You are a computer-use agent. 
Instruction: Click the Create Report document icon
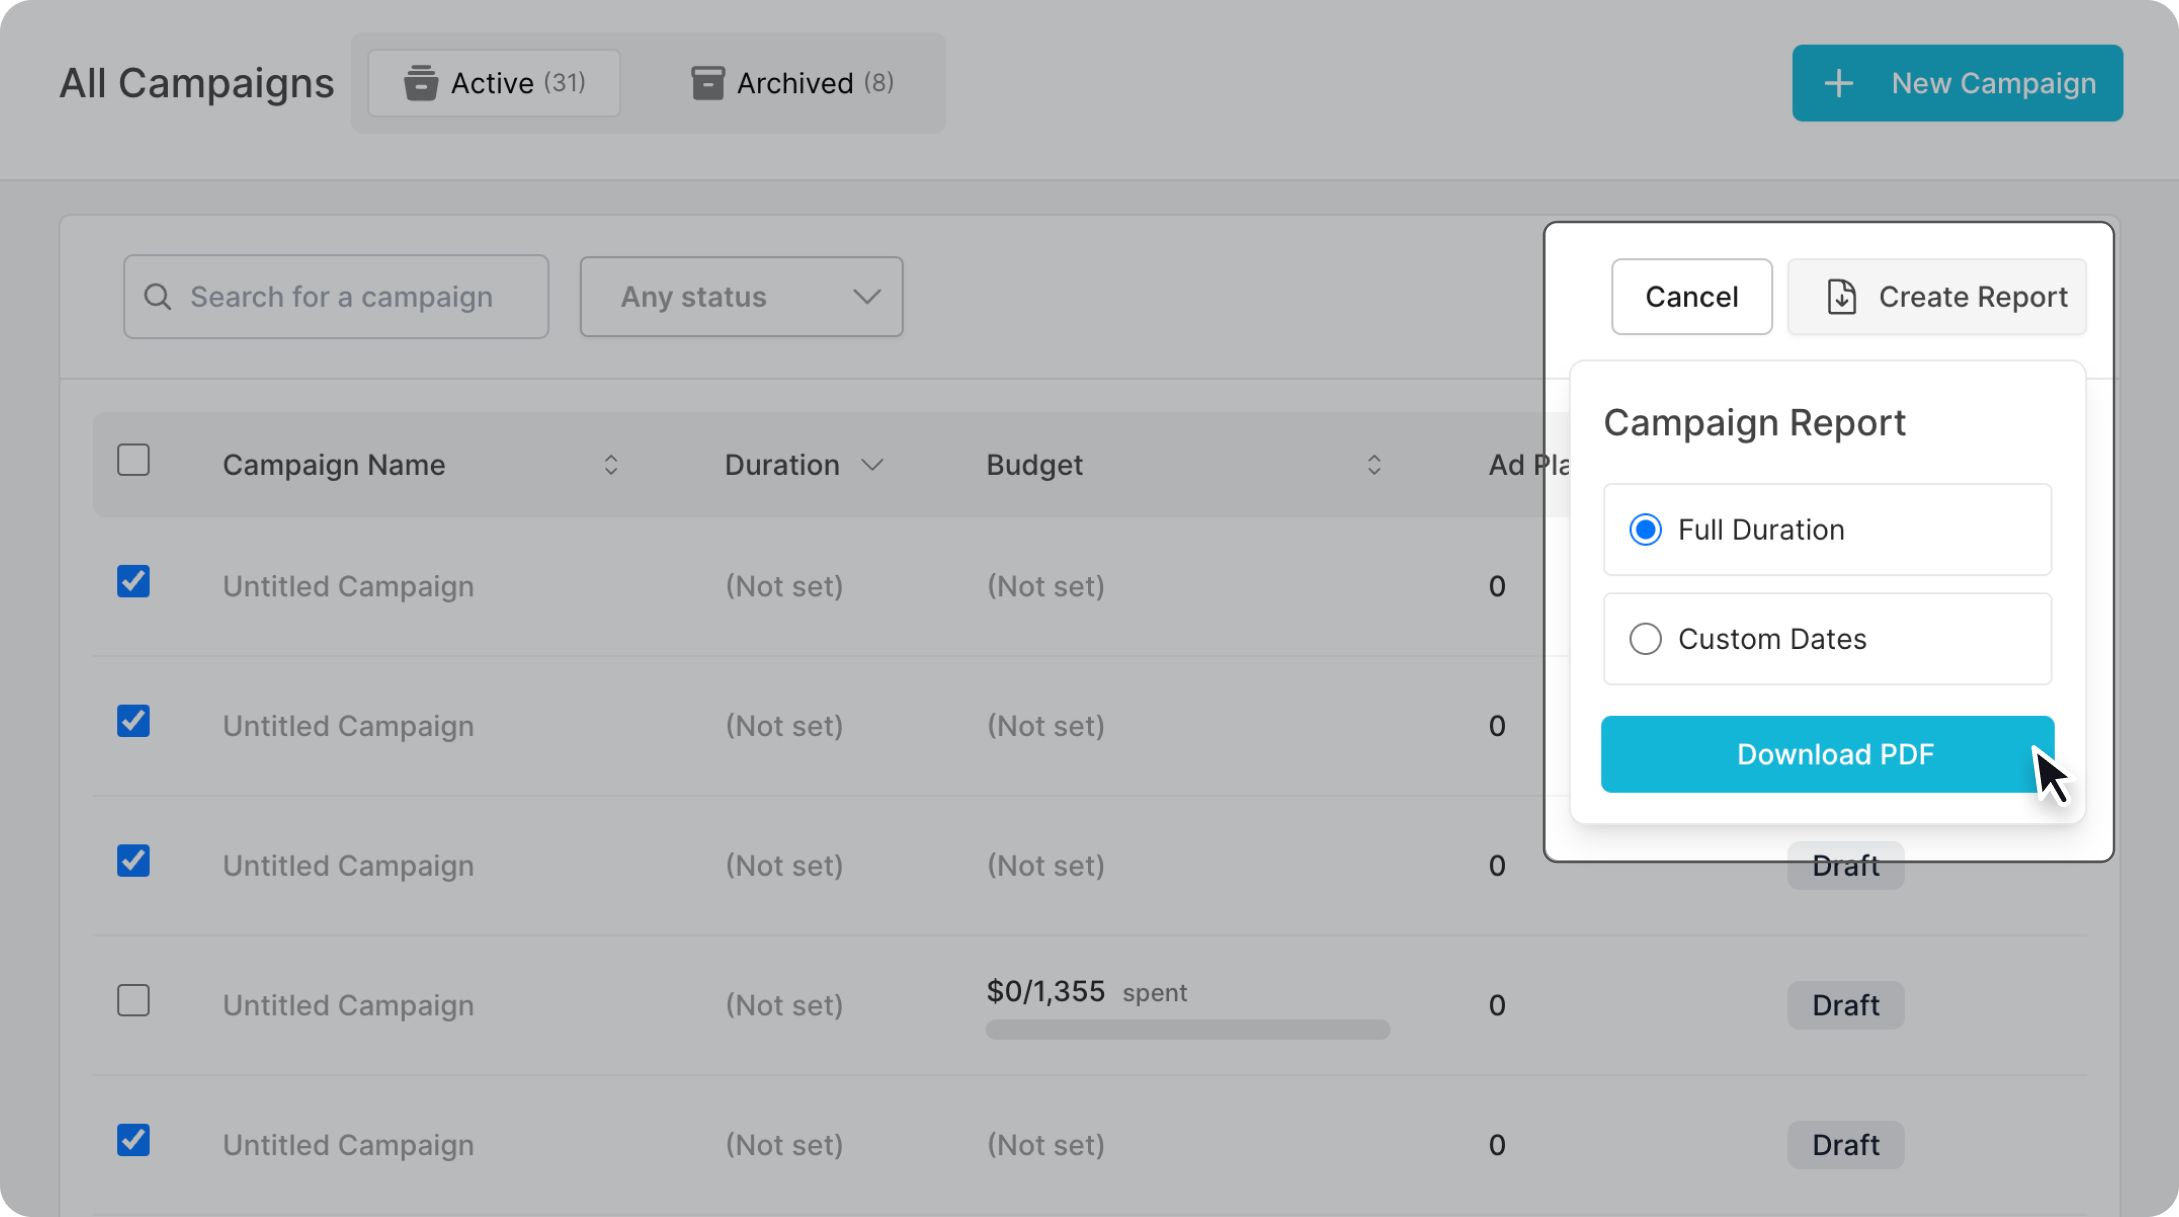click(1841, 297)
